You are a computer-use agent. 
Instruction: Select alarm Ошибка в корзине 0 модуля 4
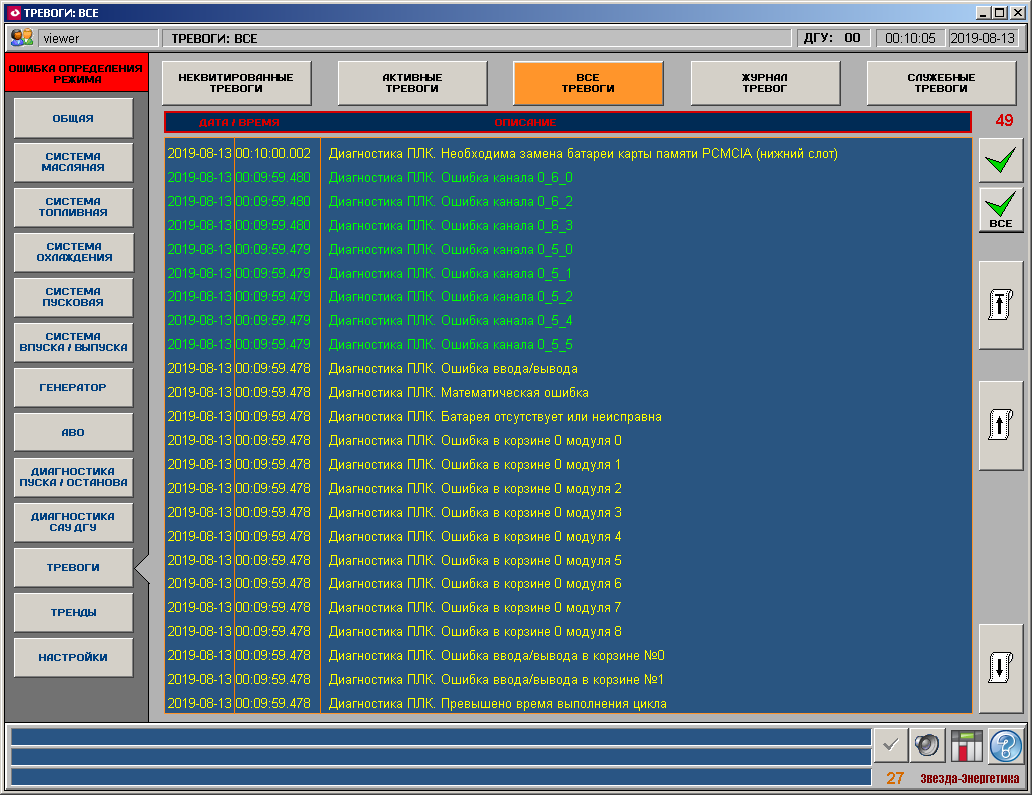568,536
